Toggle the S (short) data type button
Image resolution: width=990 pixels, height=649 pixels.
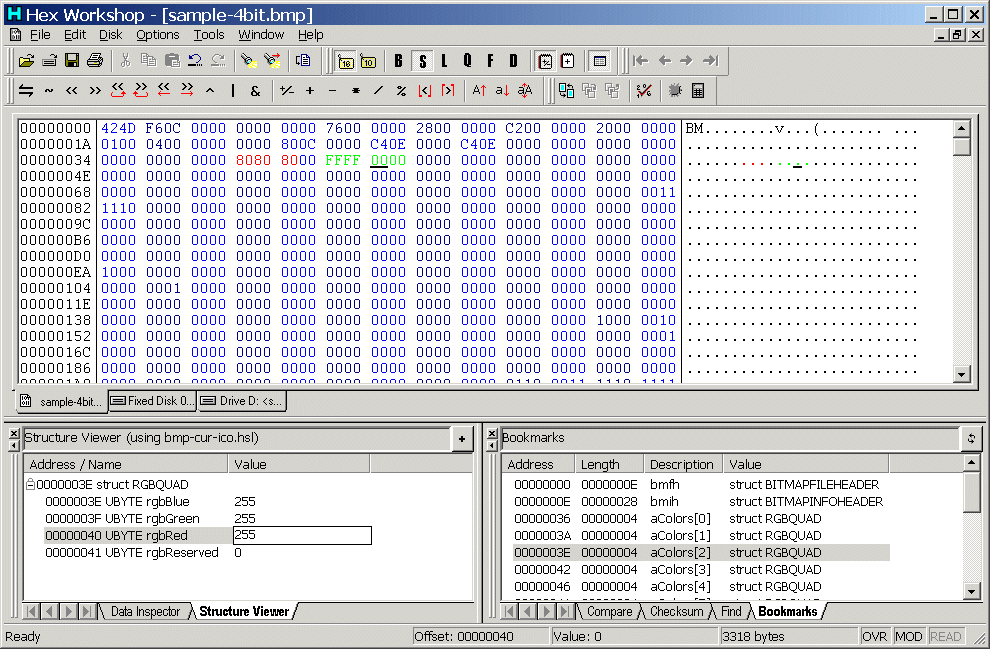422,61
